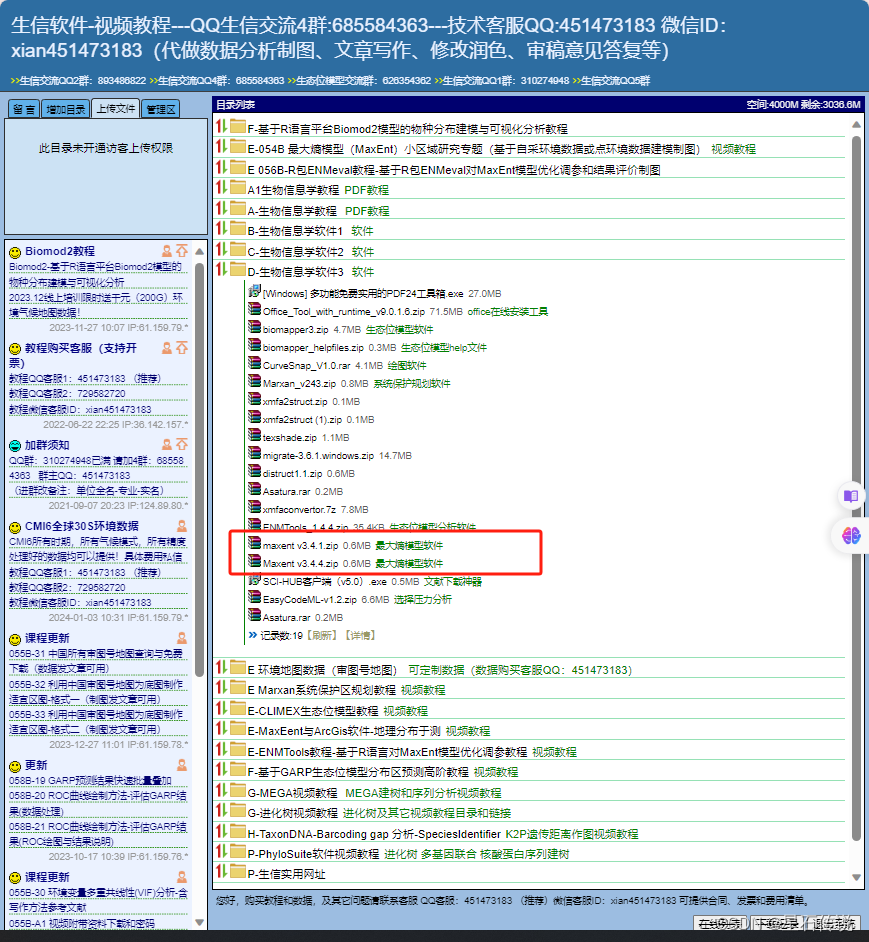Click the person icon on Biomod2教程 post
Screen dimensions: 869x942
pos(166,251)
